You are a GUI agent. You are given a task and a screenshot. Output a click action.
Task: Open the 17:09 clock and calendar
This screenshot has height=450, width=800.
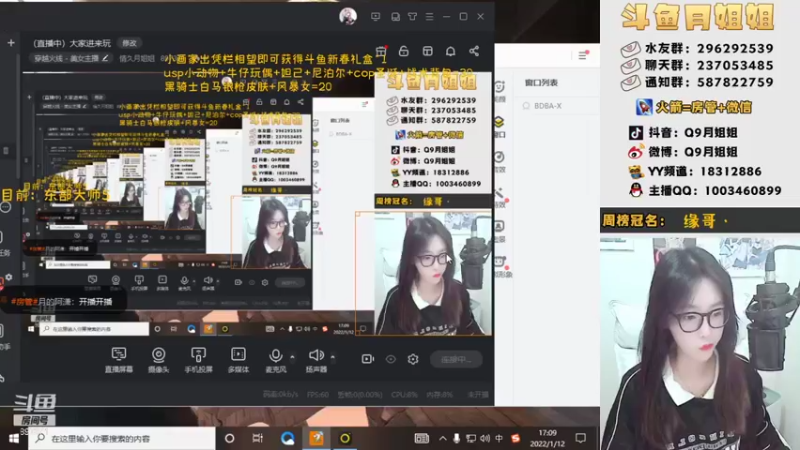[x=547, y=438]
